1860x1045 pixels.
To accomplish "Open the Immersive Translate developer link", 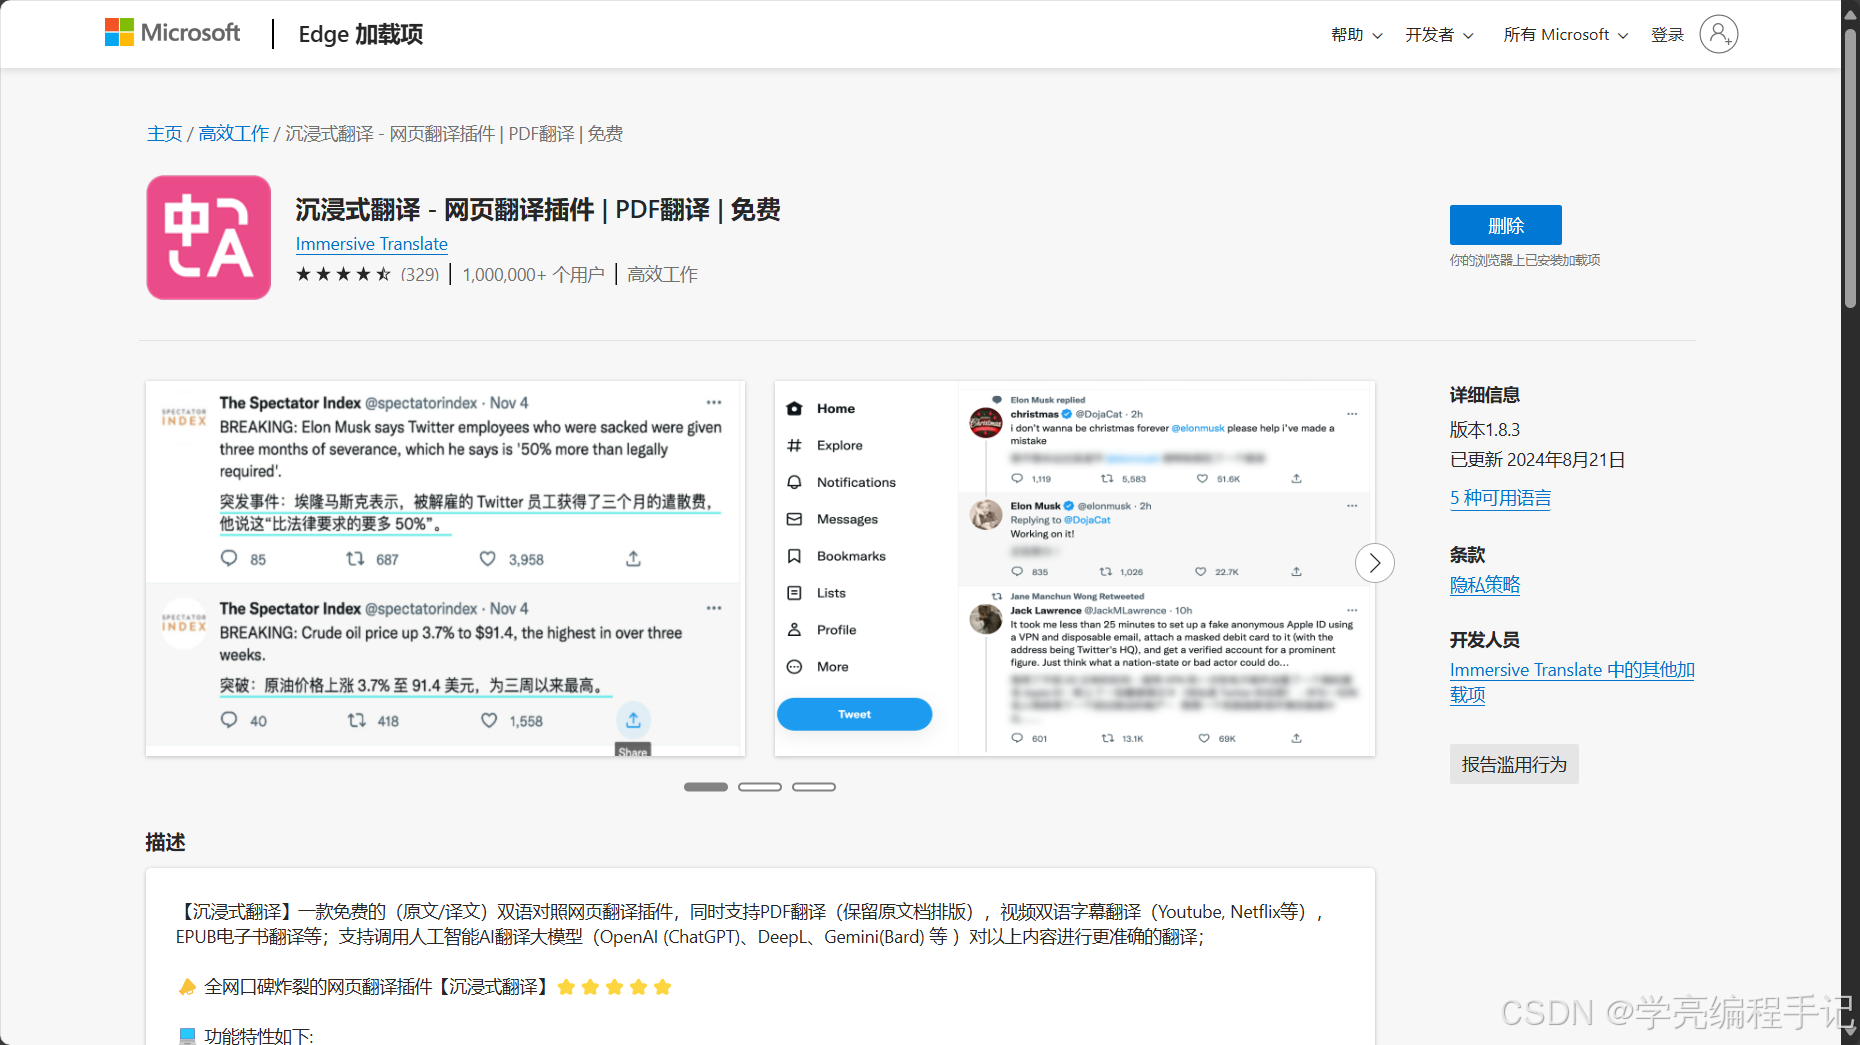I will tap(1570, 669).
